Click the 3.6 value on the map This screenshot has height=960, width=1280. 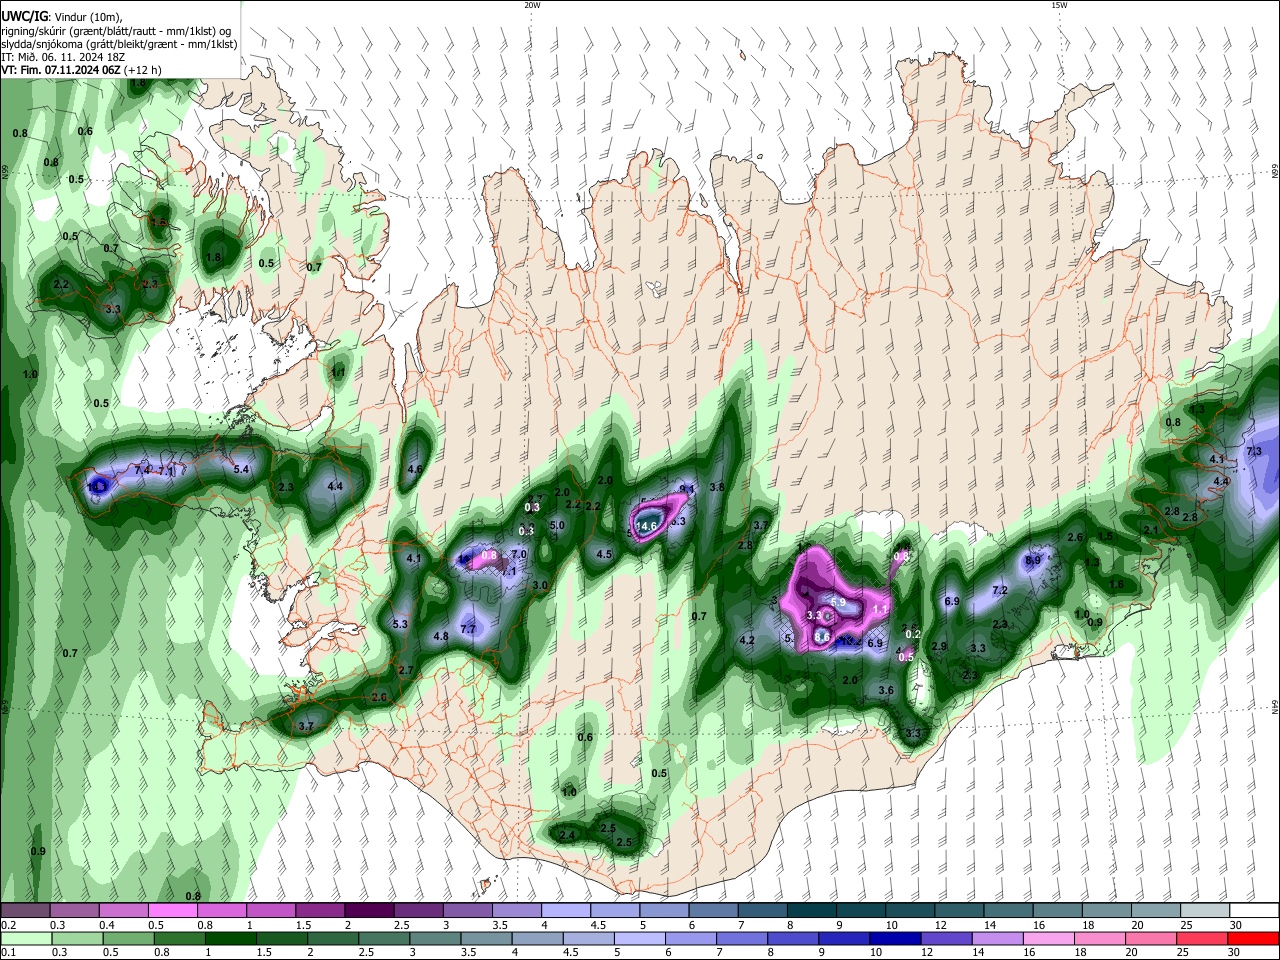point(886,690)
